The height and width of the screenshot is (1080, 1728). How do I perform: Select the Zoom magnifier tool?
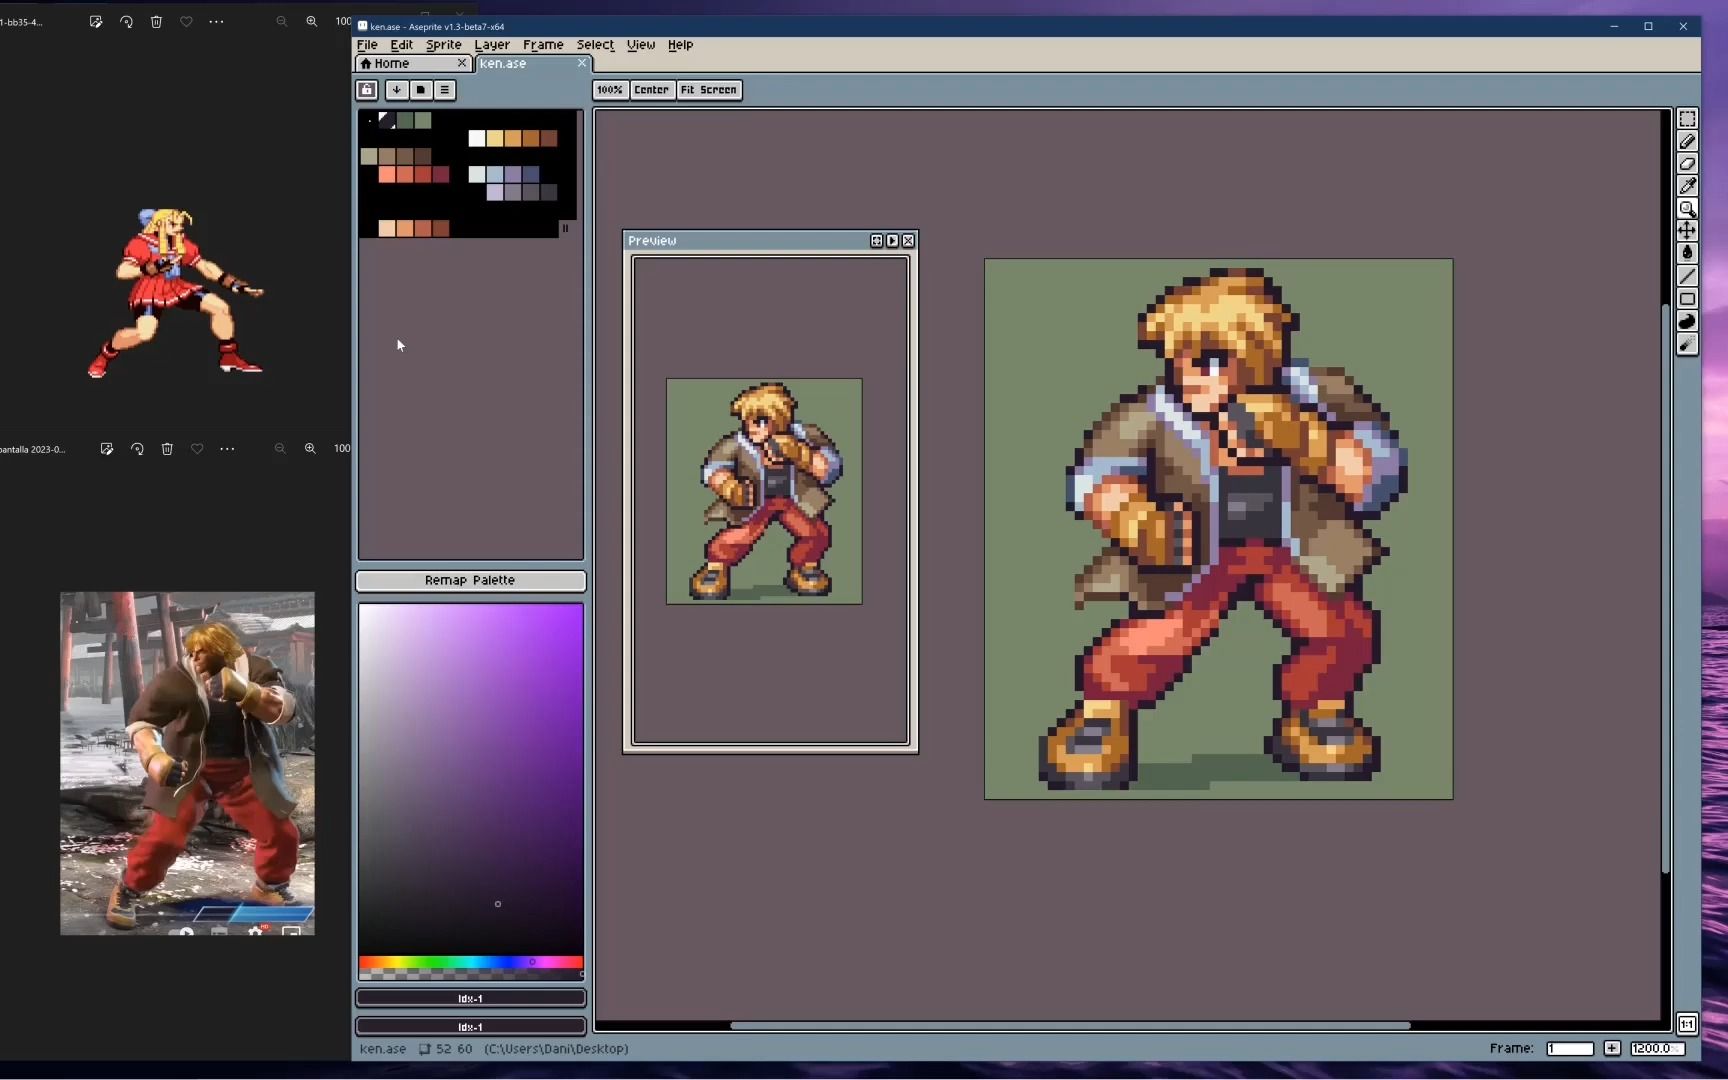coord(1687,209)
